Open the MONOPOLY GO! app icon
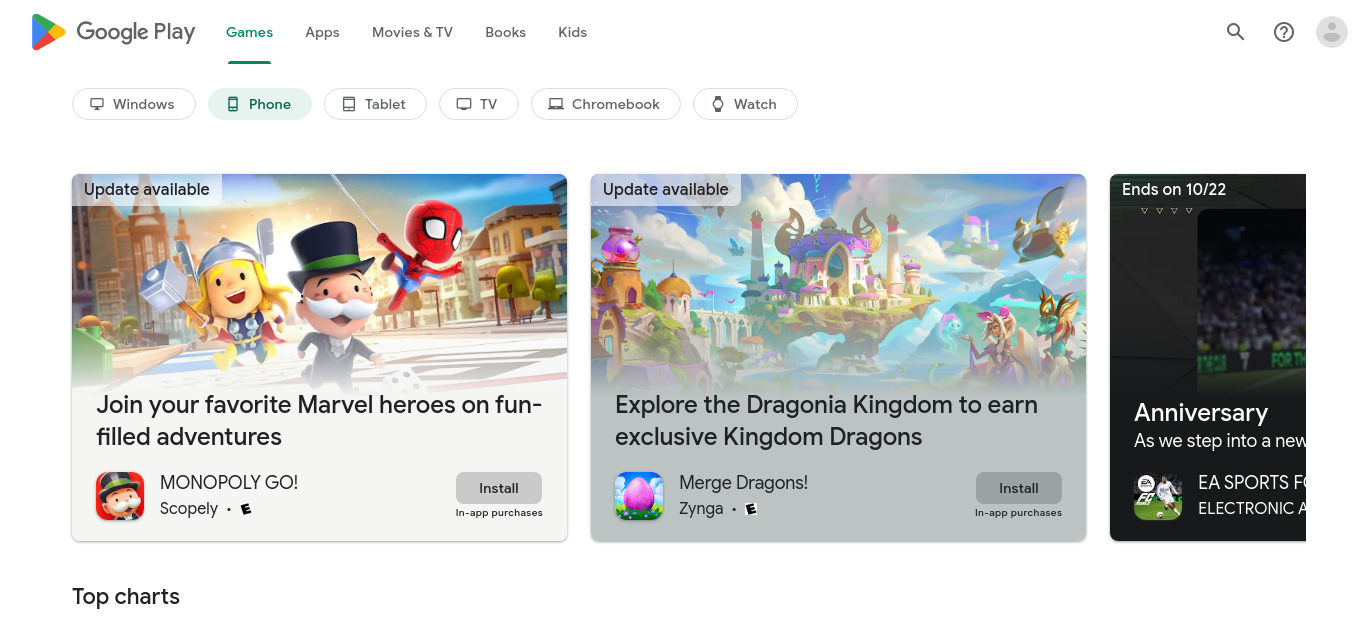The image size is (1366, 629). point(120,496)
